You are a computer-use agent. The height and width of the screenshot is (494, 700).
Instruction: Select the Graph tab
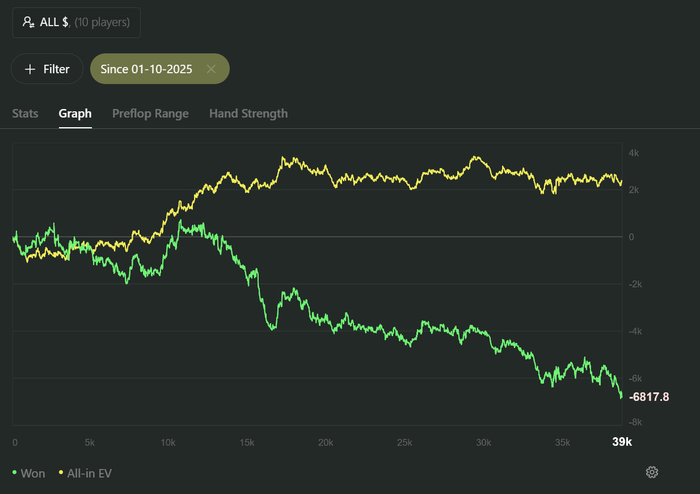(x=75, y=113)
